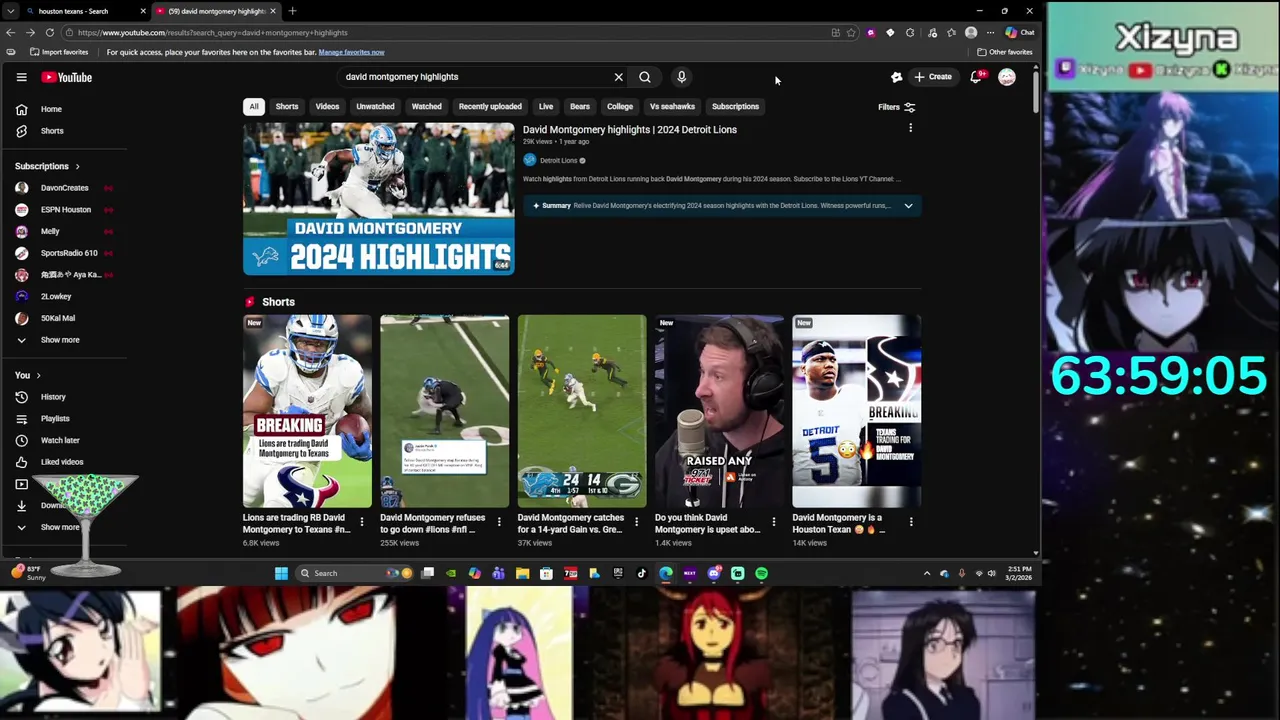Open the Filters panel
Image resolution: width=1280 pixels, height=720 pixels.
click(x=897, y=107)
